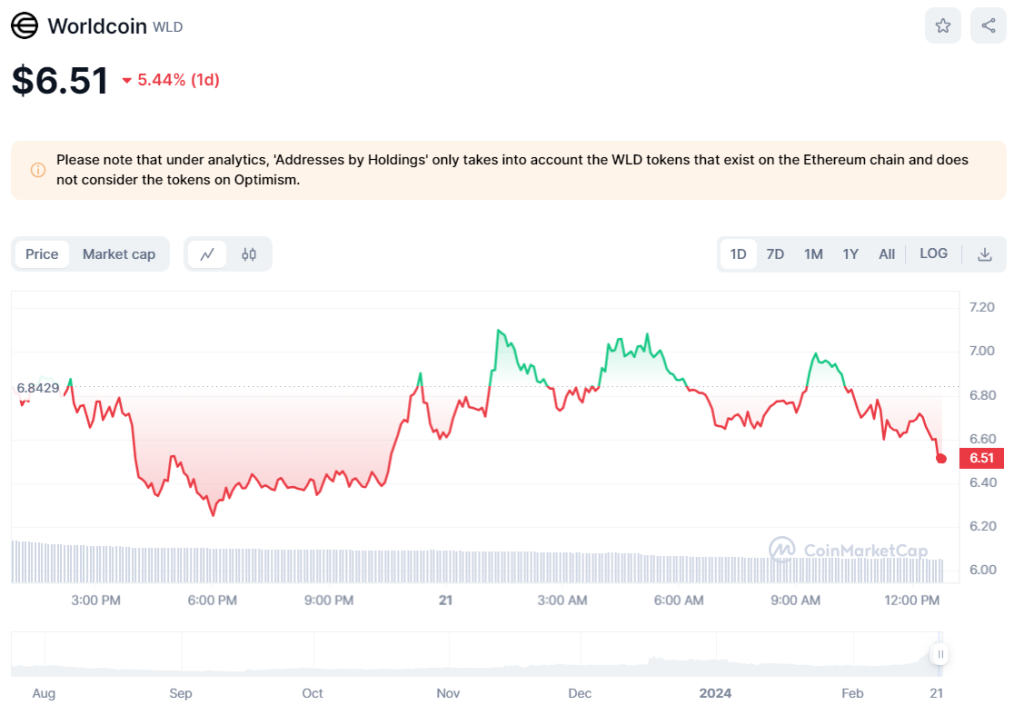Set chart range to 1M

tap(813, 254)
